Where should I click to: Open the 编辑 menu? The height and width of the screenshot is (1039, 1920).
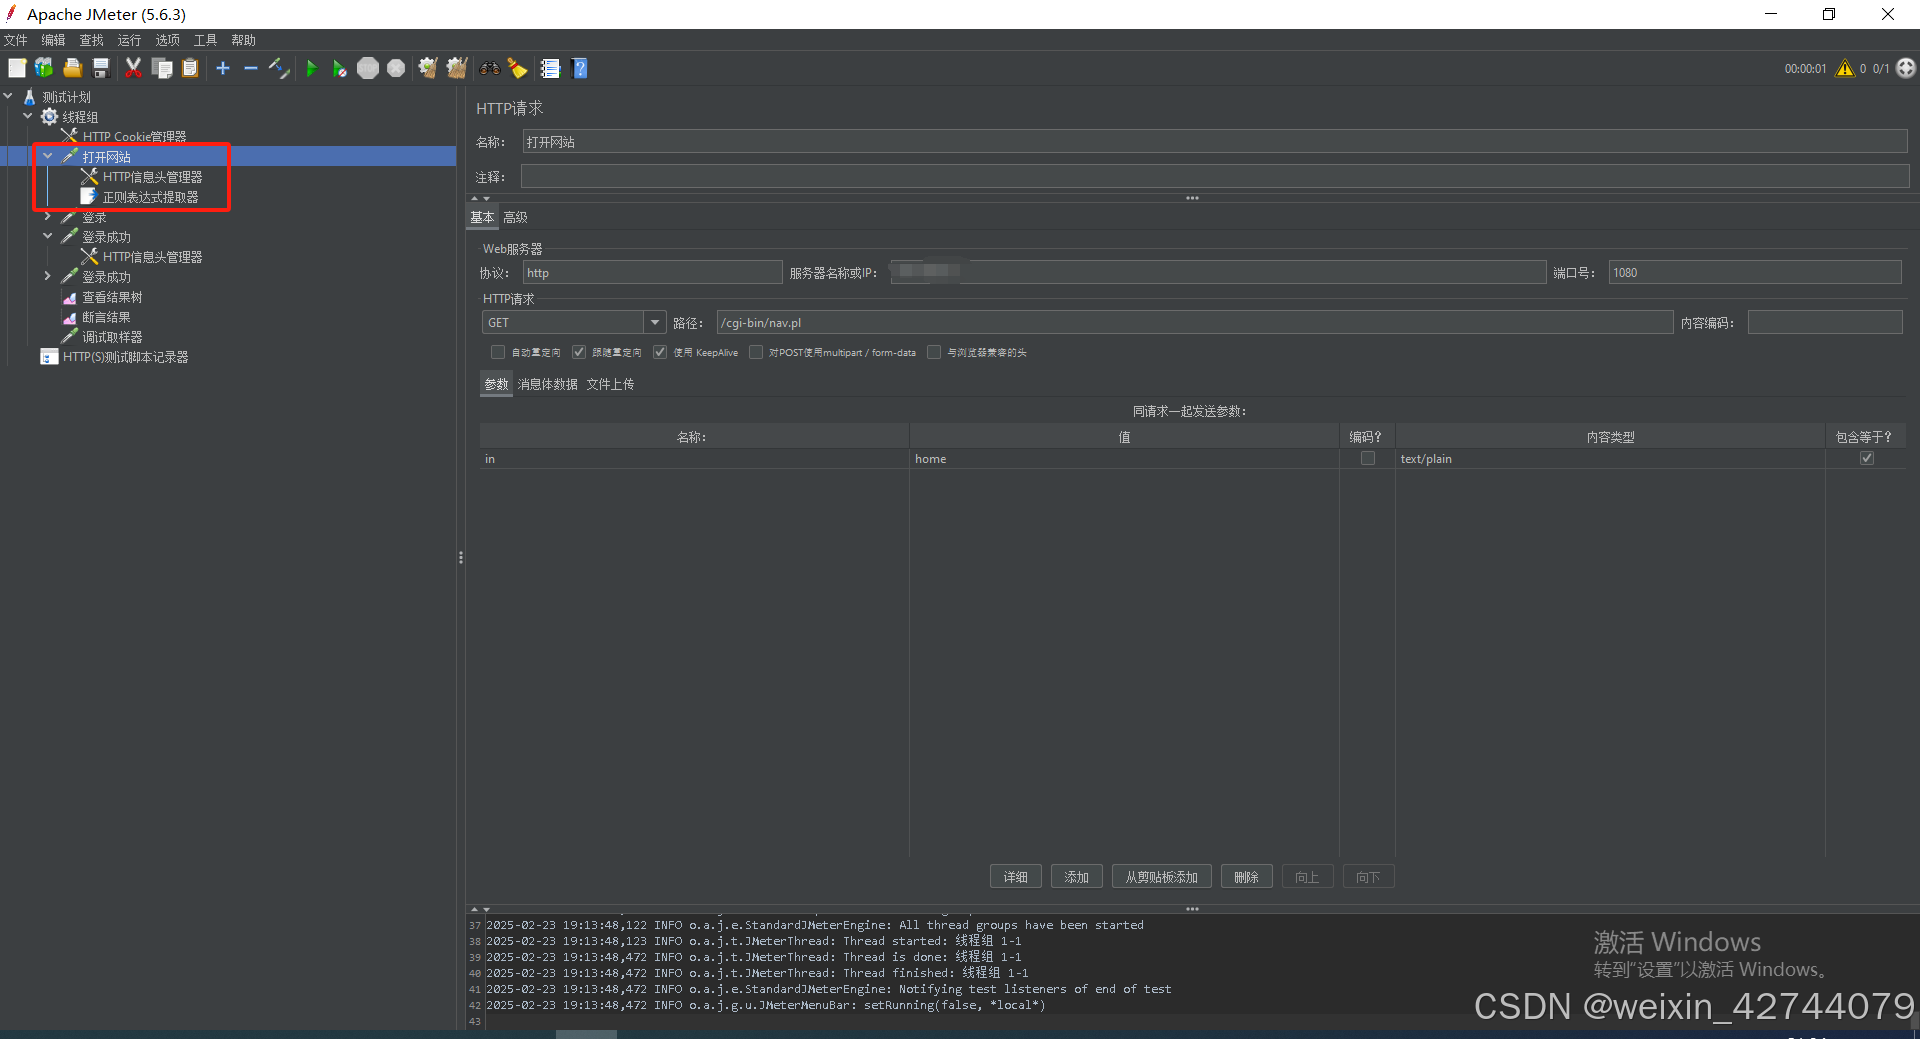point(53,40)
